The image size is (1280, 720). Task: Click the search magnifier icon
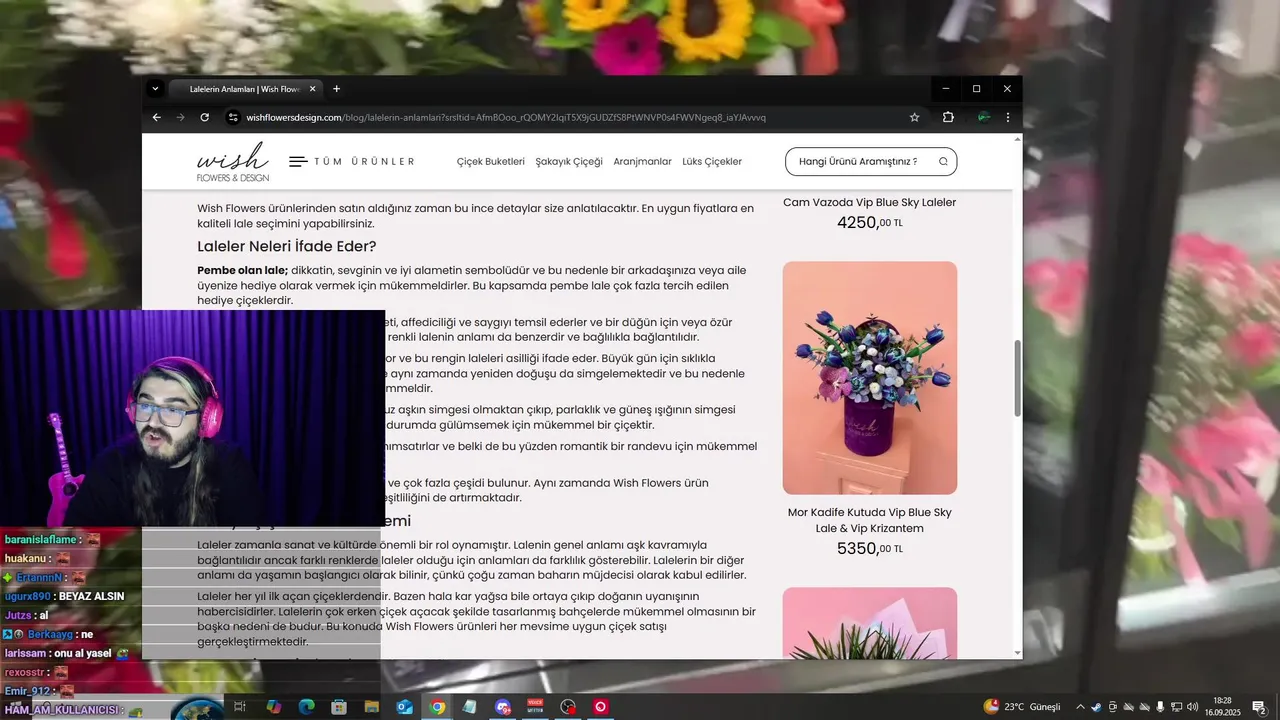pyautogui.click(x=942, y=161)
